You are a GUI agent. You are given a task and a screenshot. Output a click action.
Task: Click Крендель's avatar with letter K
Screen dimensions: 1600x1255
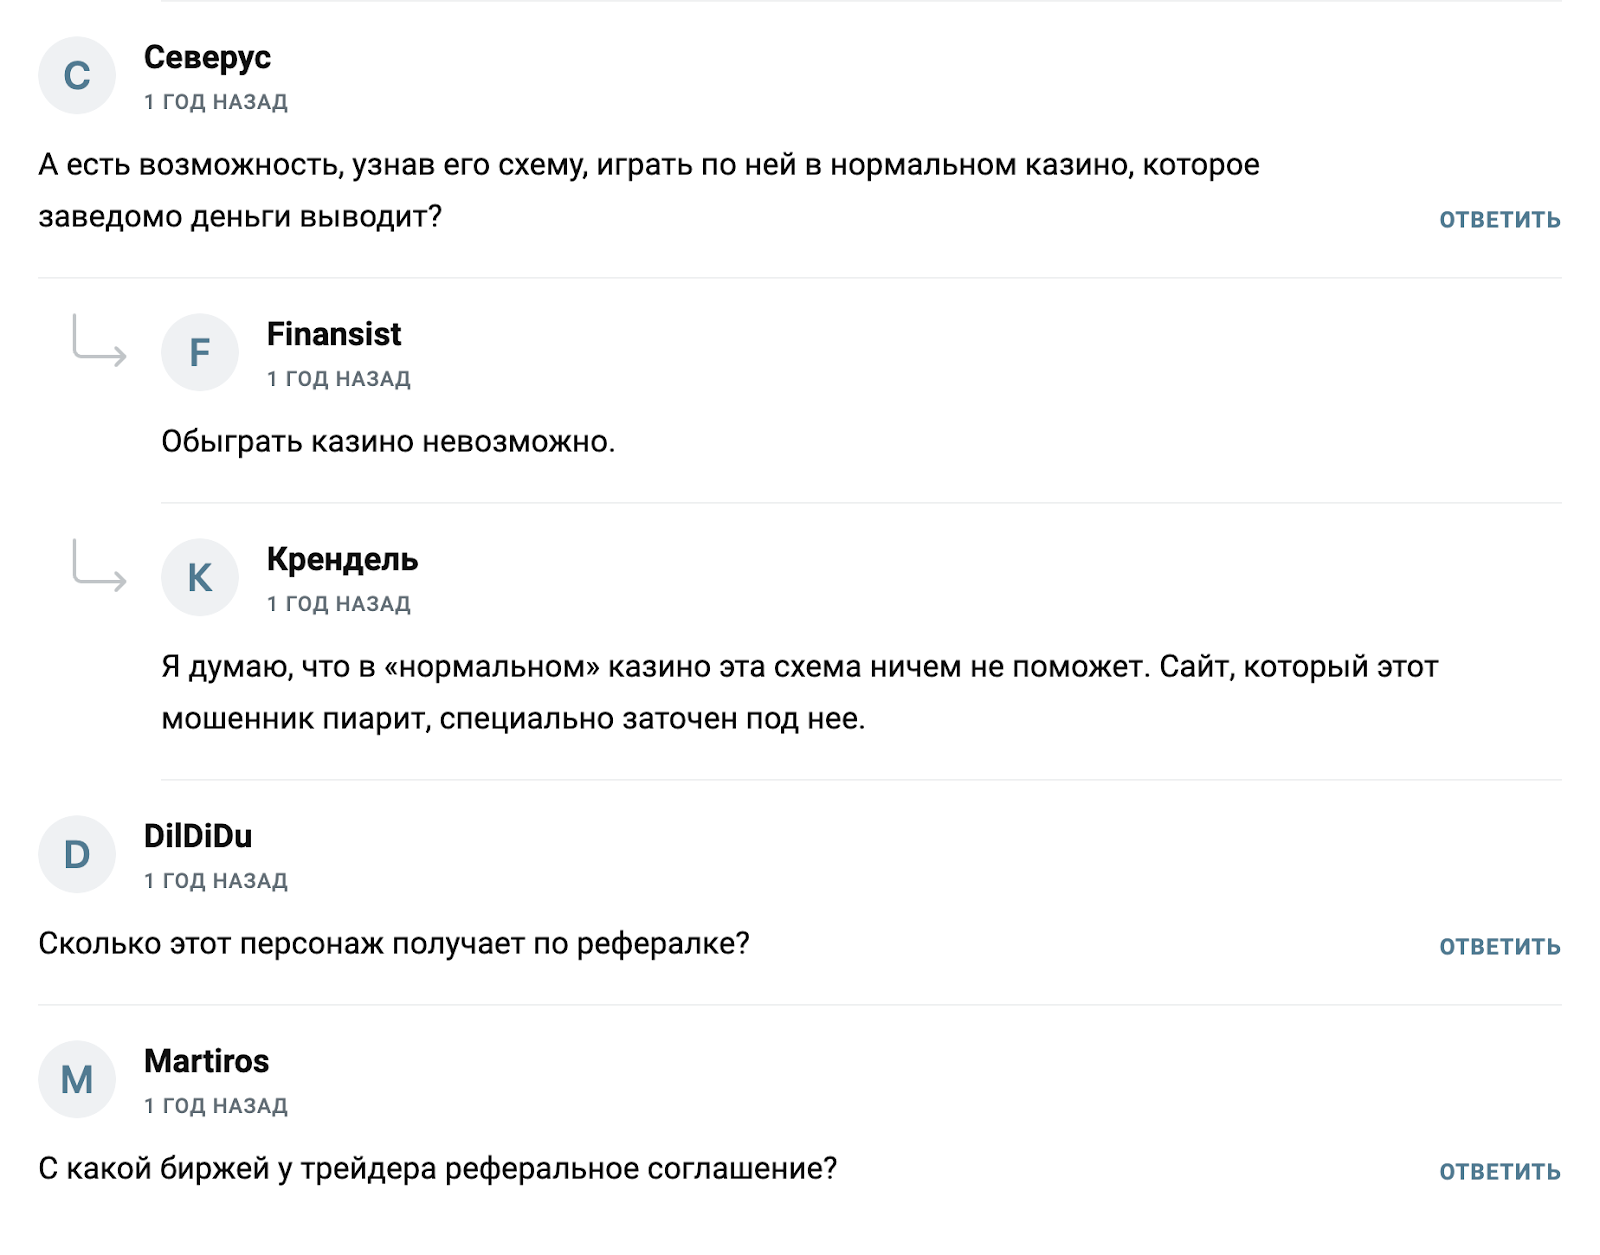pyautogui.click(x=201, y=577)
